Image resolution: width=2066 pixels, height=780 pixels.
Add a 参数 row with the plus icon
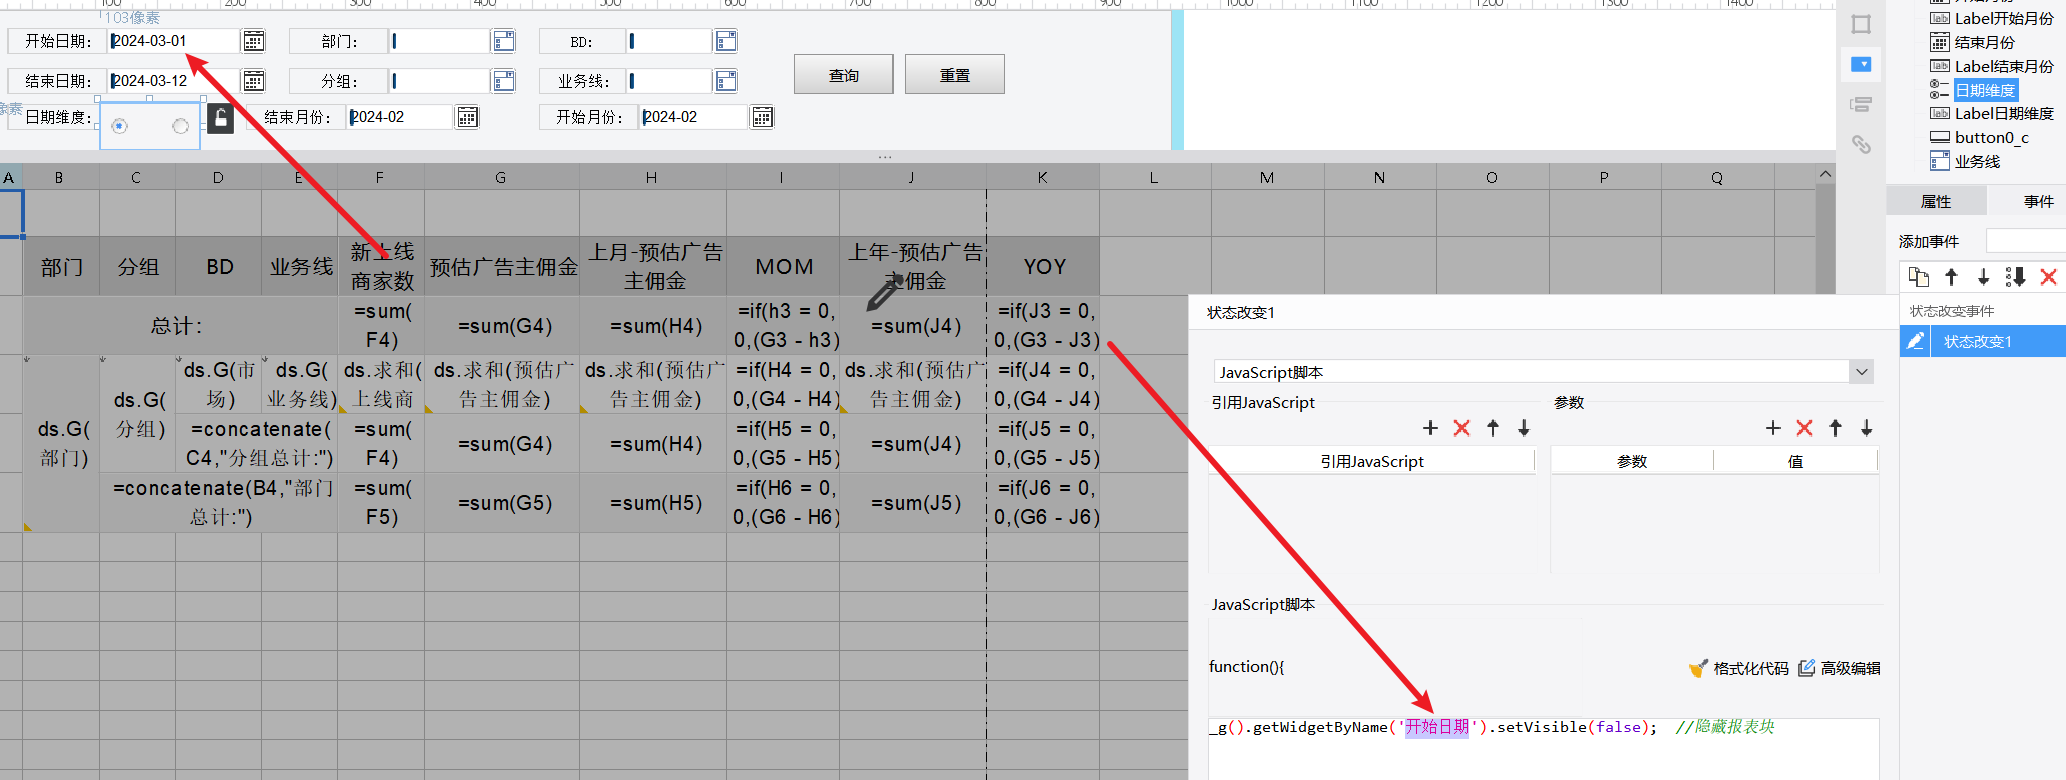pyautogui.click(x=1773, y=428)
